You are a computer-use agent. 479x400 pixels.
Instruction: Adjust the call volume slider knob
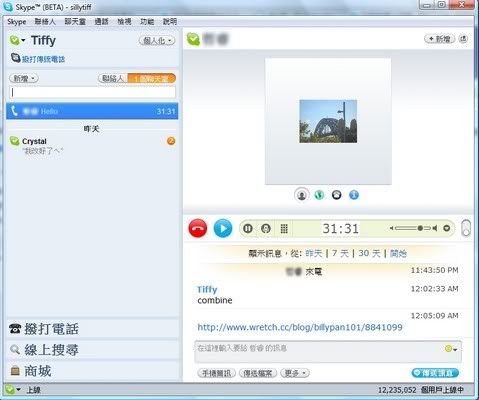(420, 228)
